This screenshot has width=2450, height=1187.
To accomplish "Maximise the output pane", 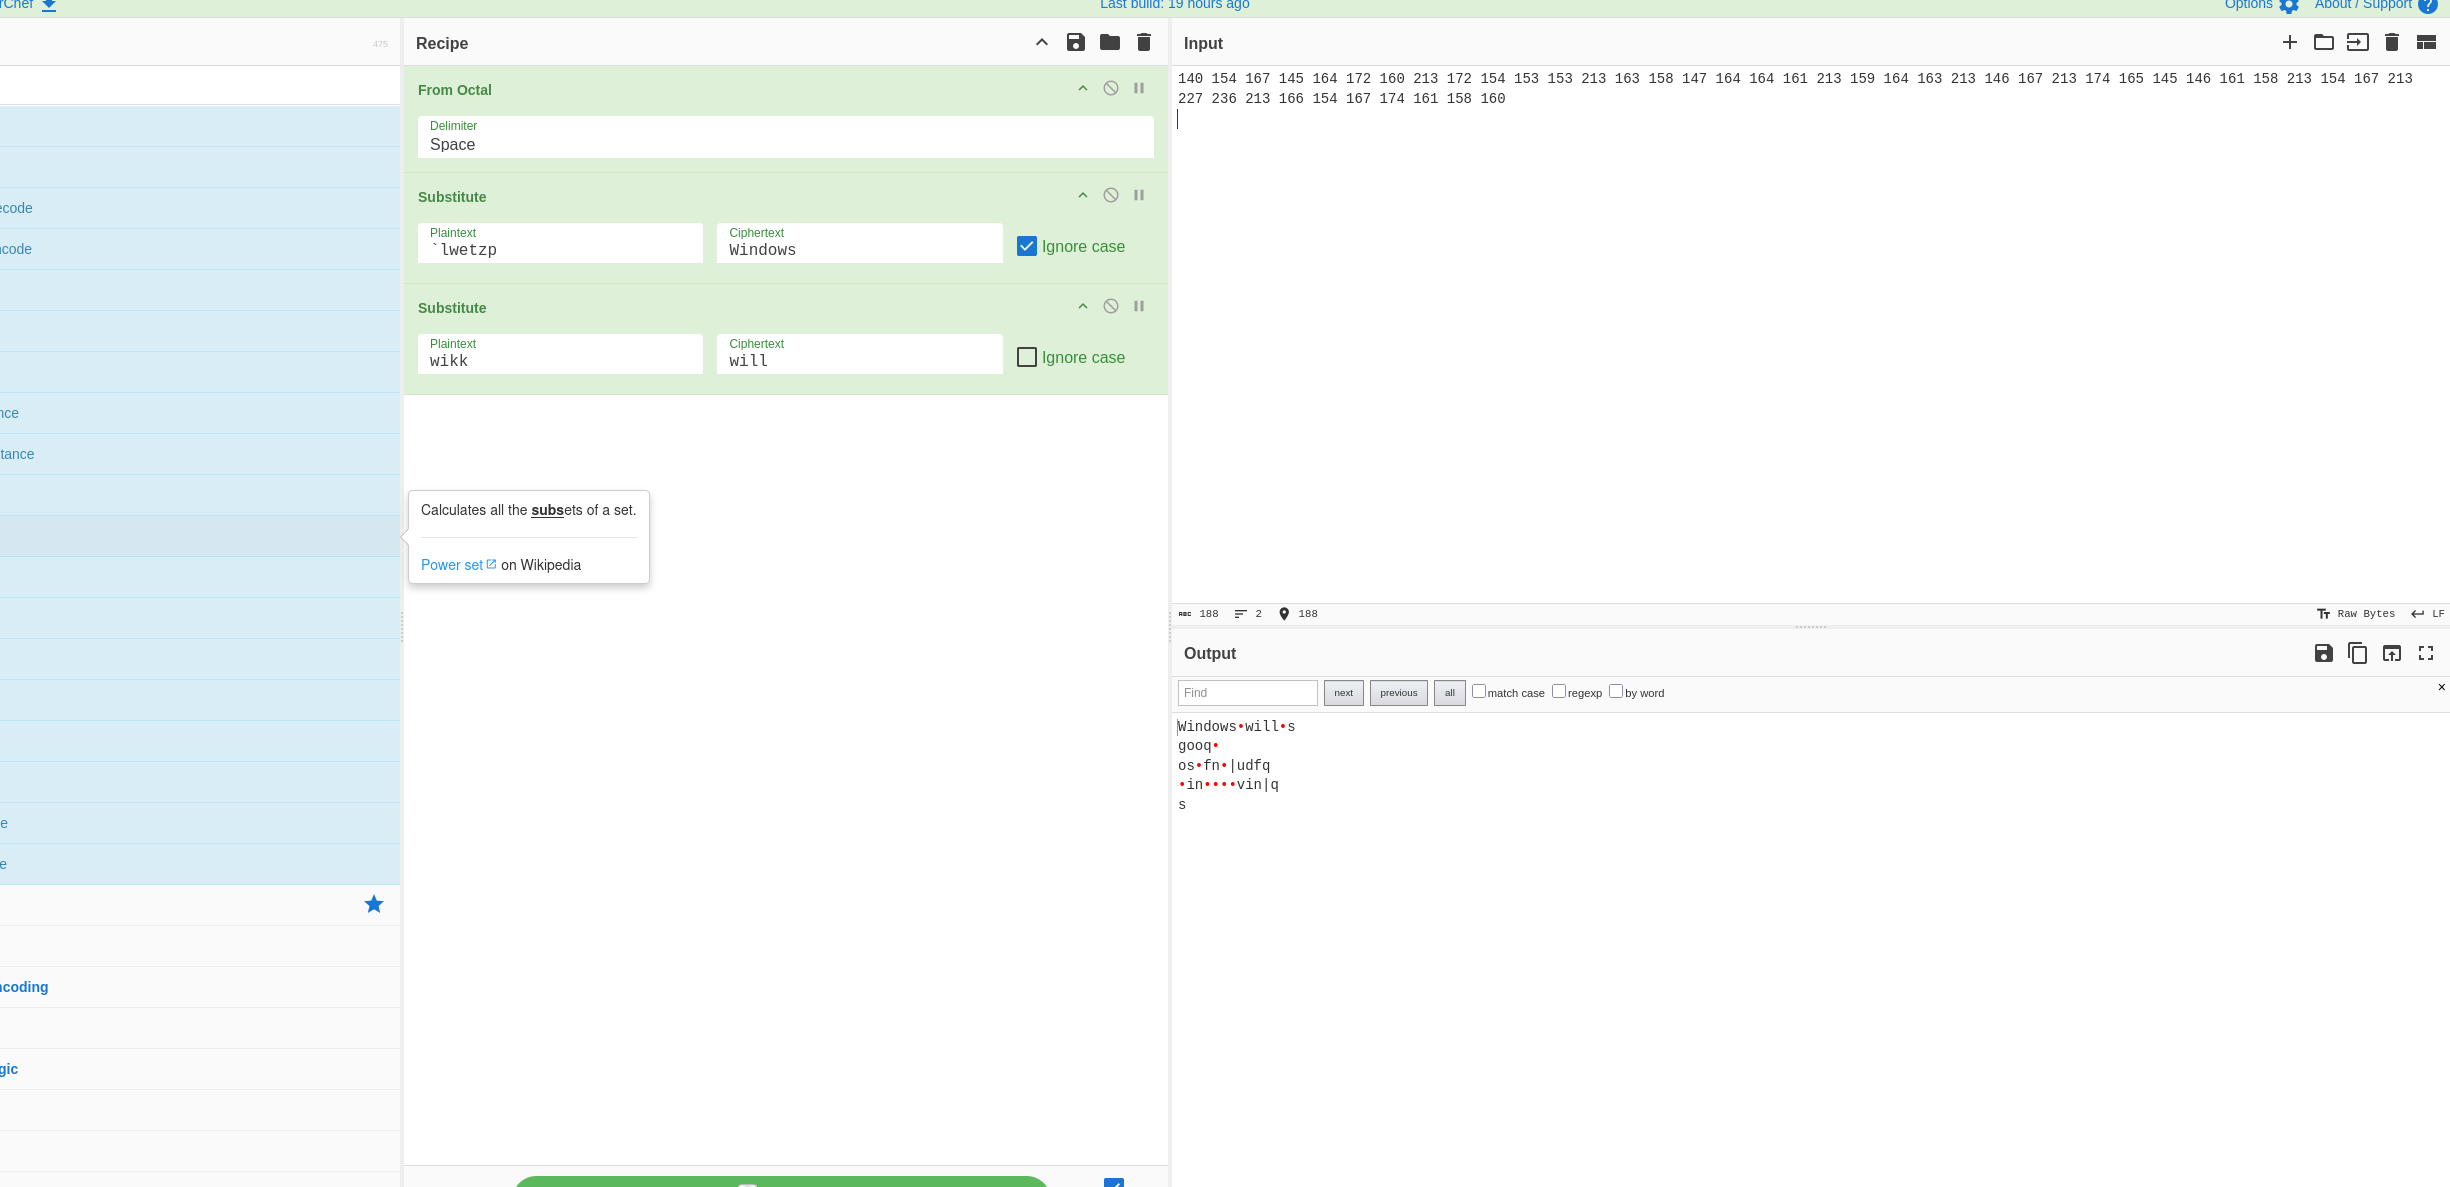I will point(2425,653).
